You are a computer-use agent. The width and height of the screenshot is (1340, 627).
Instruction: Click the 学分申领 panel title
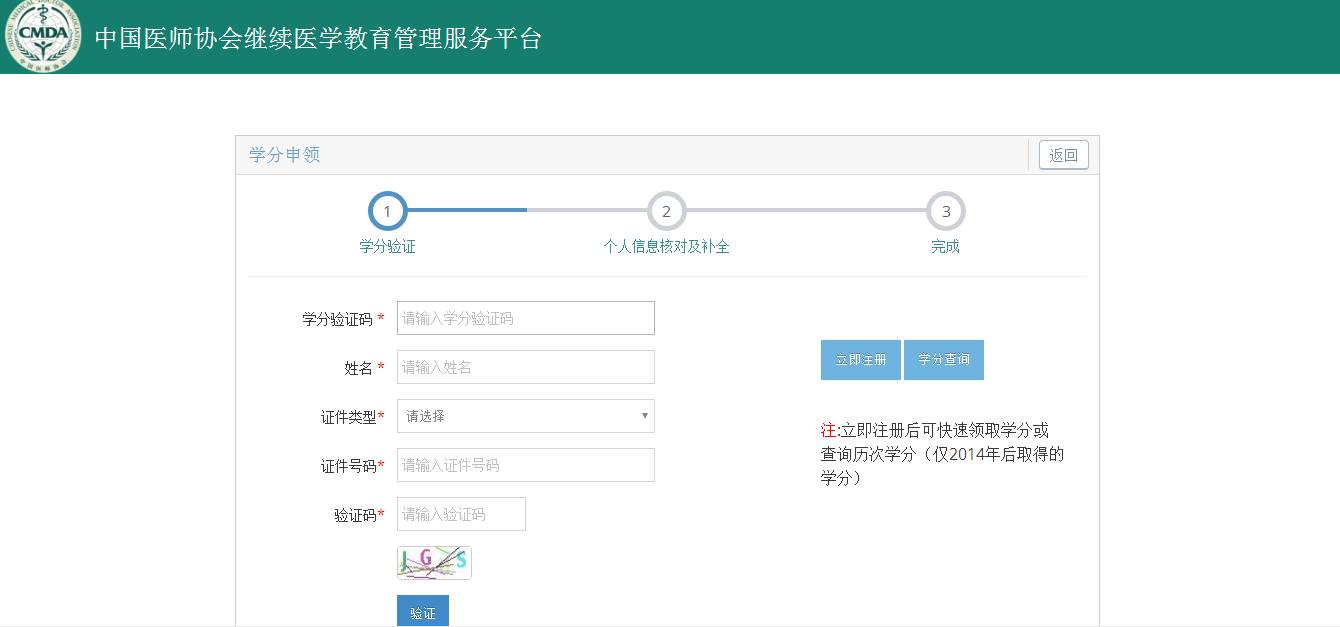285,155
